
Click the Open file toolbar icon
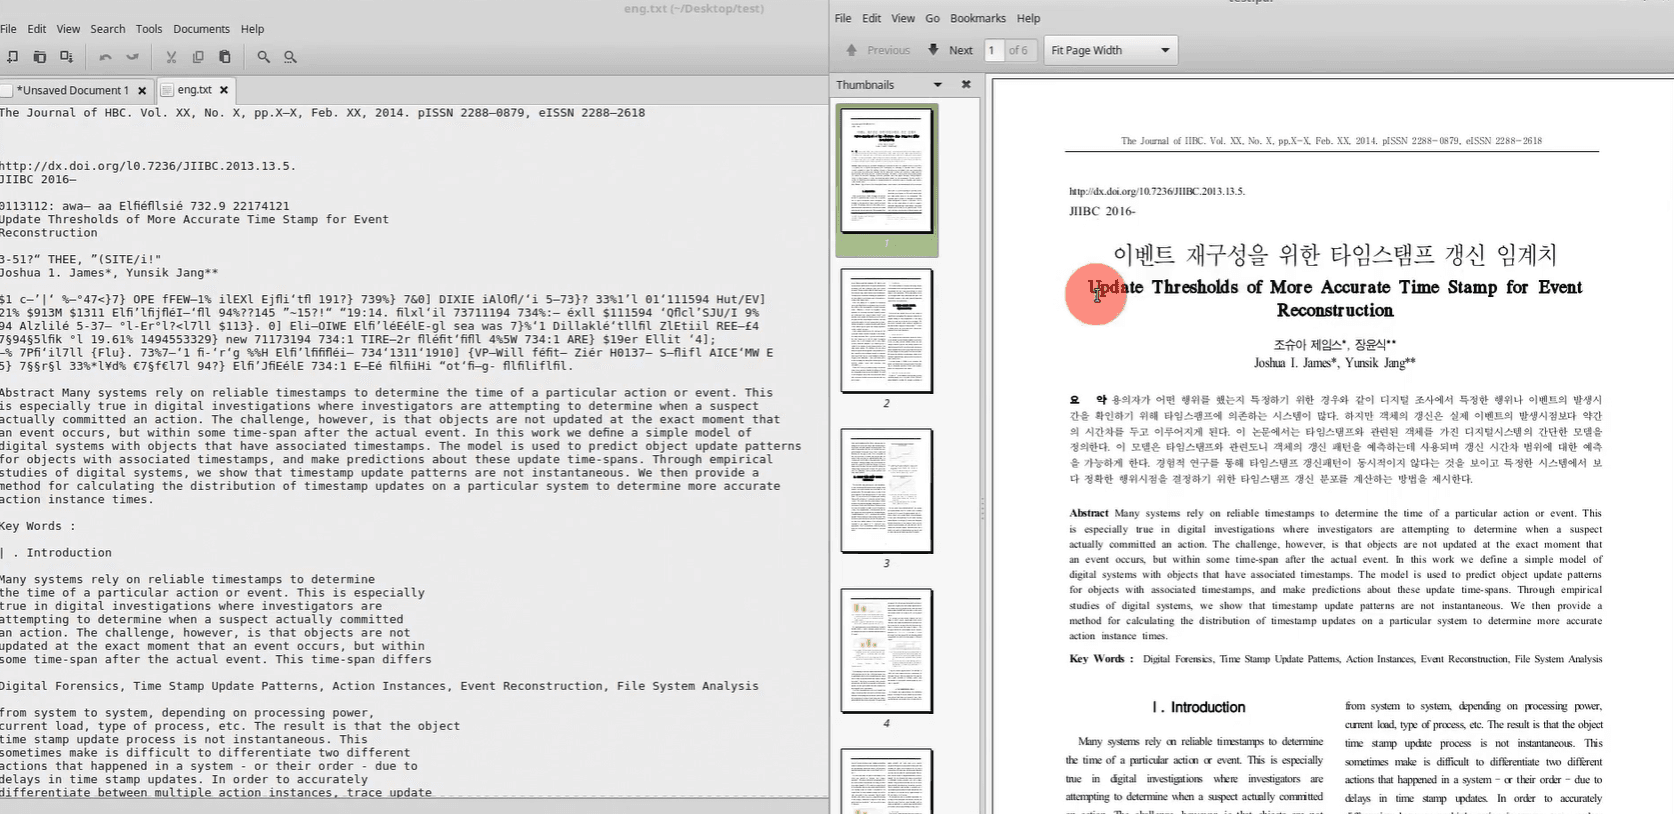[x=39, y=57]
